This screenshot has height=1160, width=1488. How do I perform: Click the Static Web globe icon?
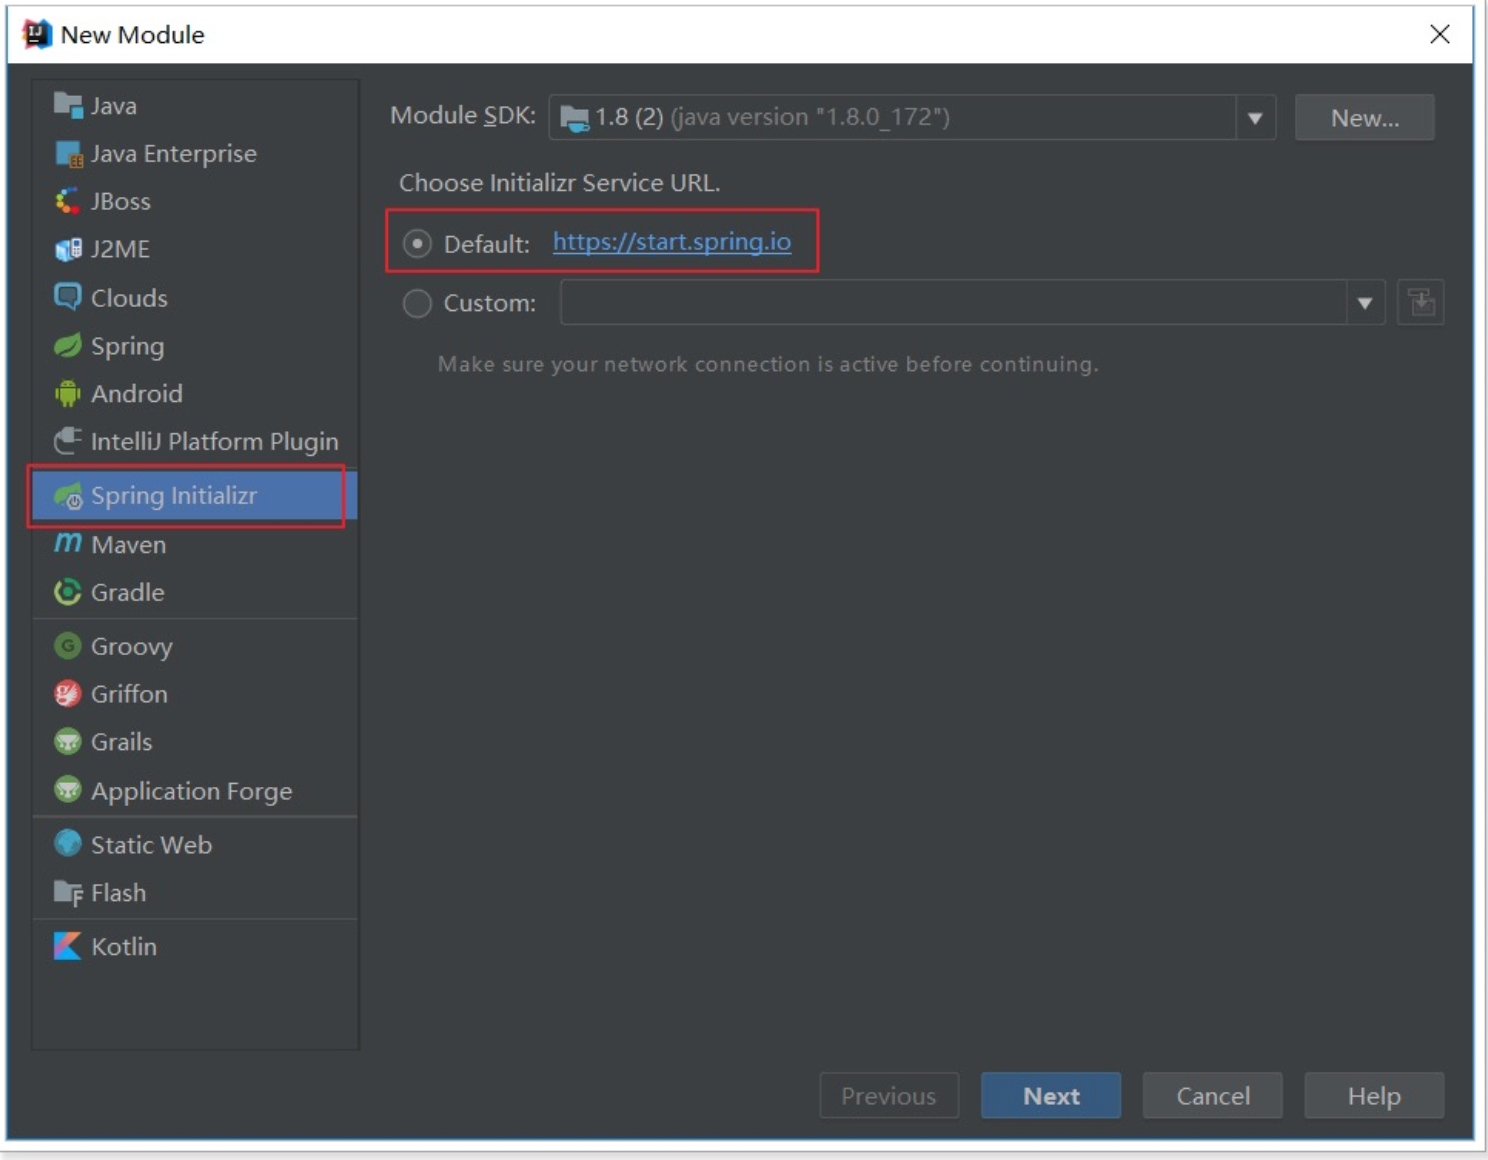pyautogui.click(x=68, y=844)
